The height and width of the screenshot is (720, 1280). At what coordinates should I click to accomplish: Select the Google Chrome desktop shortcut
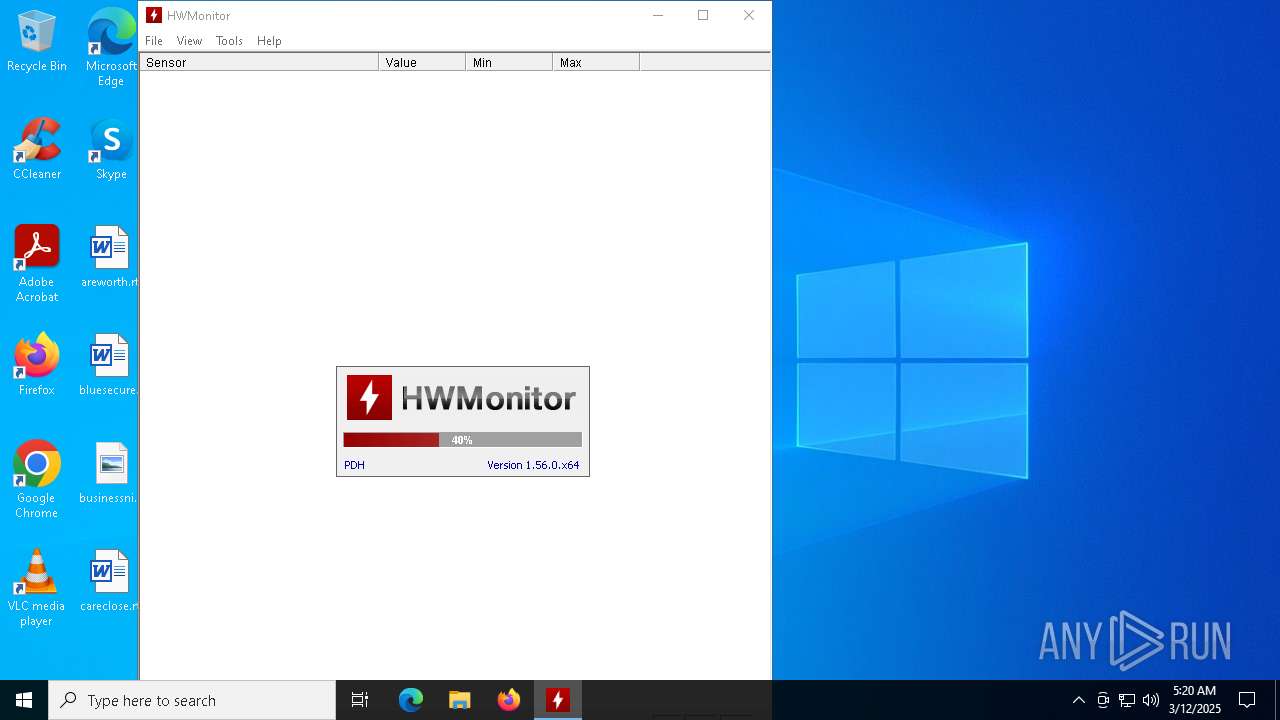coord(37,480)
